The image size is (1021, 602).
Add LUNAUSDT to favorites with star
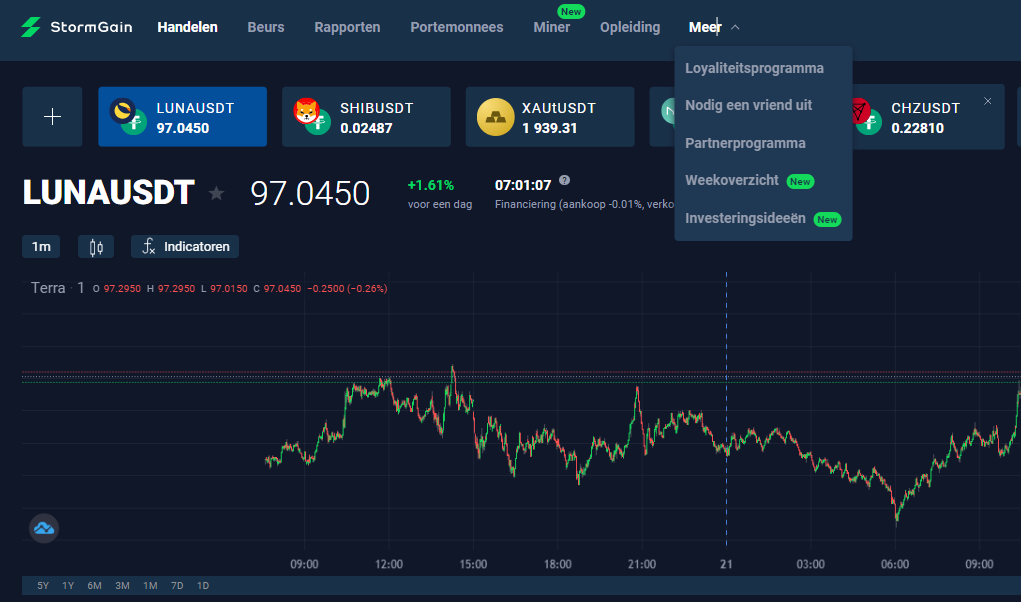pyautogui.click(x=217, y=193)
